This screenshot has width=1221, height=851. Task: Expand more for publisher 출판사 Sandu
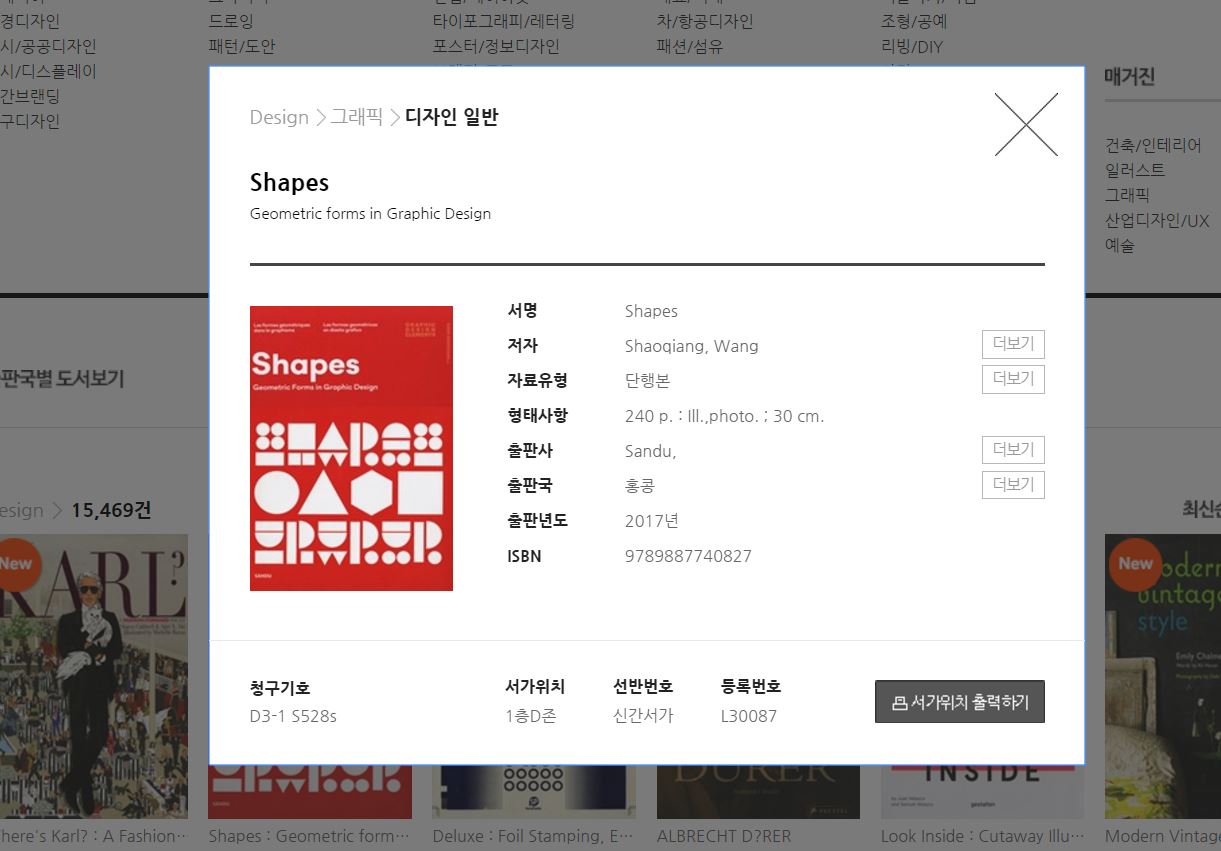click(x=1012, y=450)
